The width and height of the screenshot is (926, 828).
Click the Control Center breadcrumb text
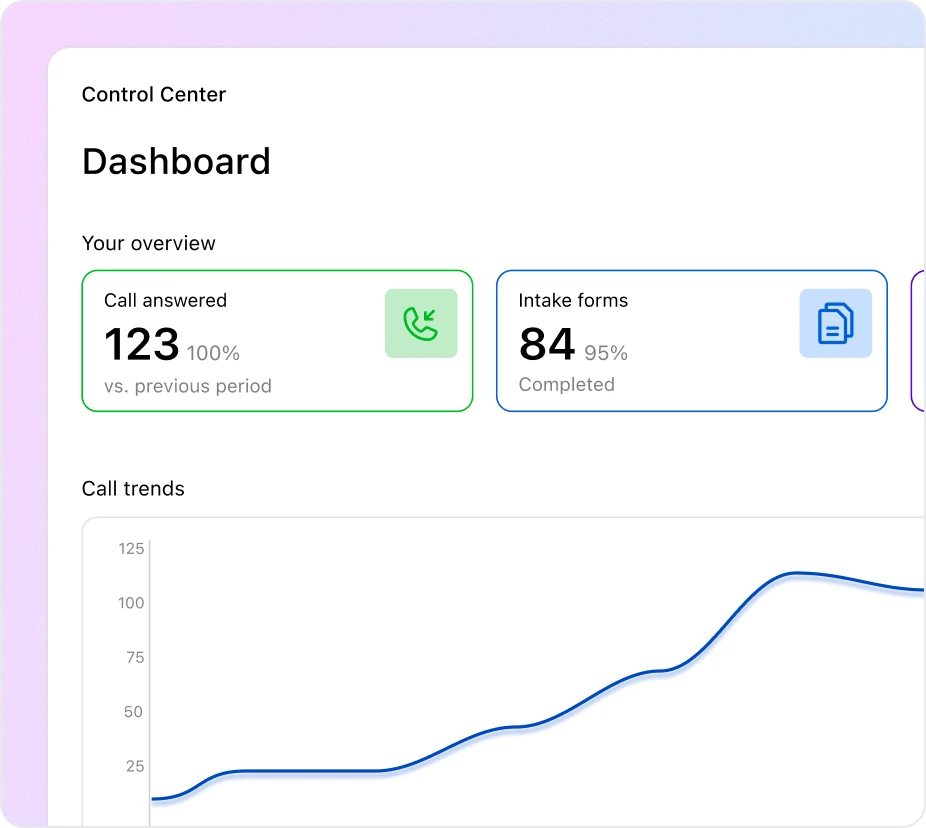click(x=154, y=95)
